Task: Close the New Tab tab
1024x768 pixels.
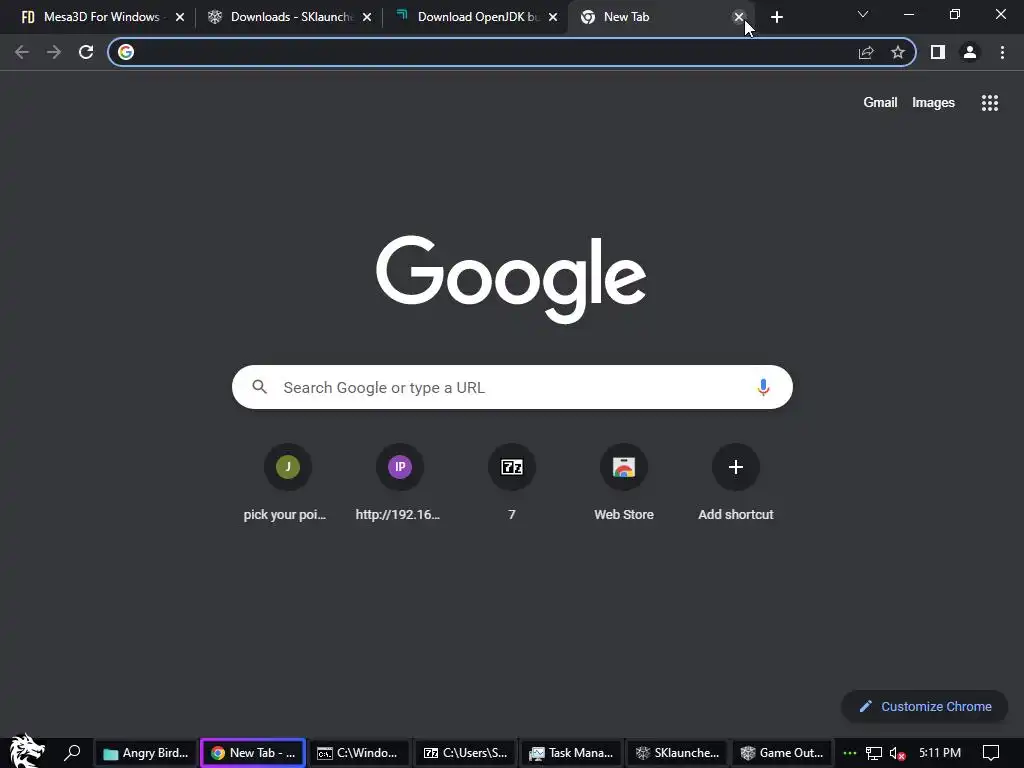Action: (x=739, y=17)
